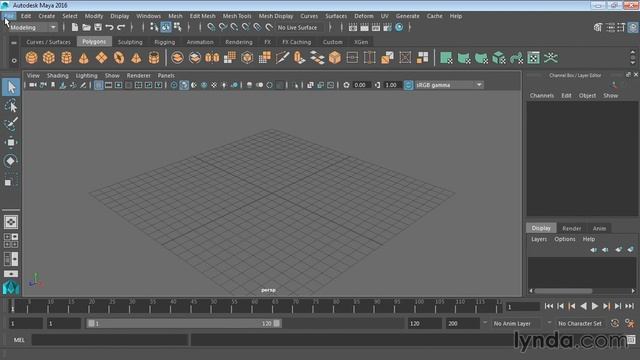The image size is (640, 360).
Task: Switch to single perspective view layout
Action: tap(11, 222)
